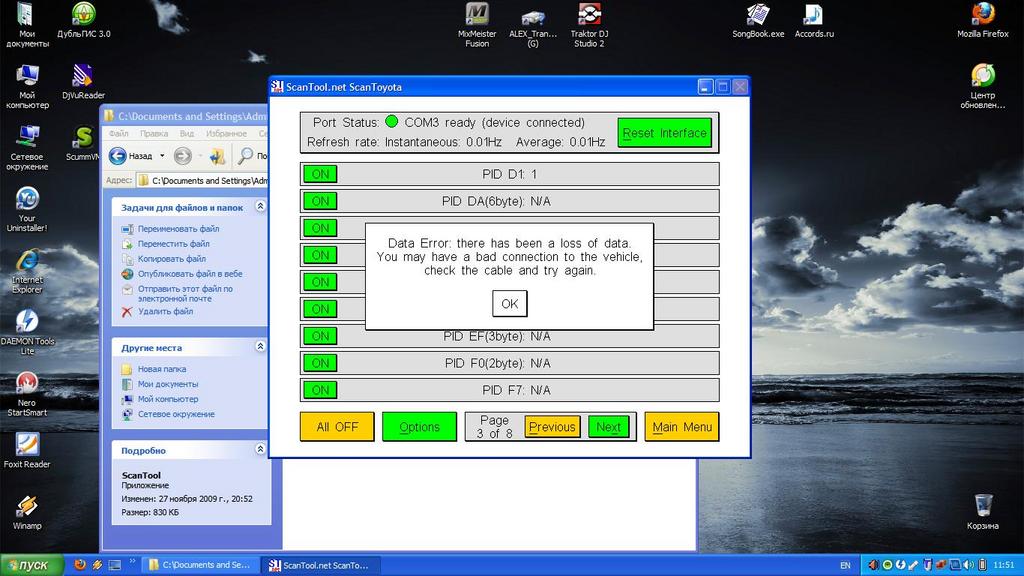Screen dimensions: 1024x576
Task: Collapse the Другие места panel
Action: (260, 347)
